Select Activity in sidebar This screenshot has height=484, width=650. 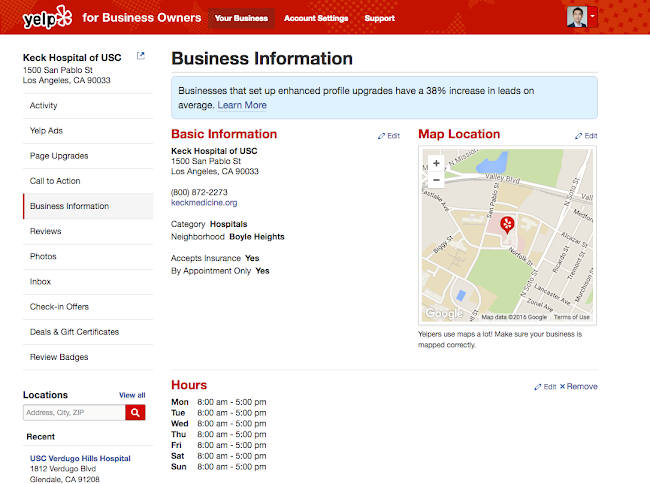(88, 106)
